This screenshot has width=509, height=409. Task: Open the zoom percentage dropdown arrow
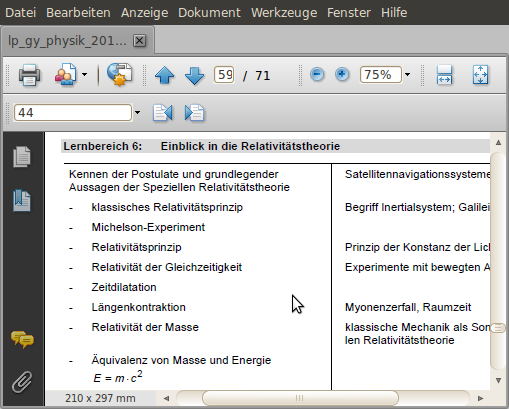(407, 74)
